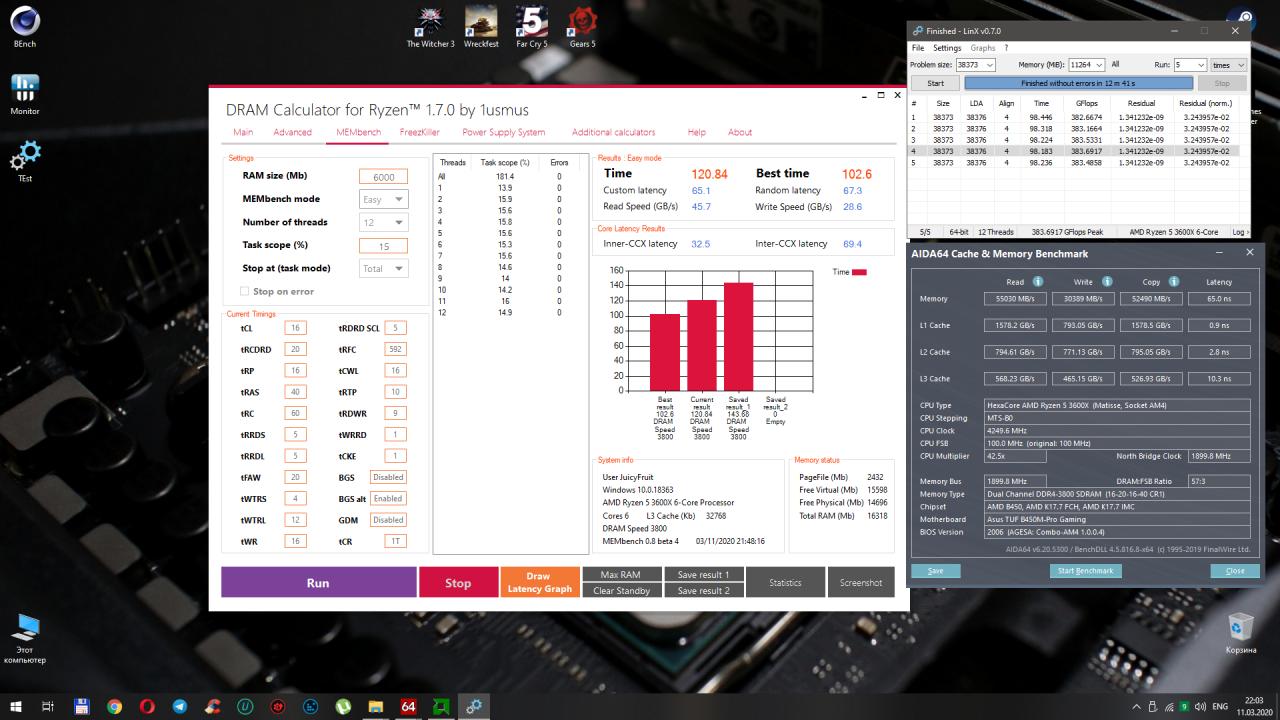Open the Windows Start menu
The width and height of the screenshot is (1280, 720).
pos(16,706)
